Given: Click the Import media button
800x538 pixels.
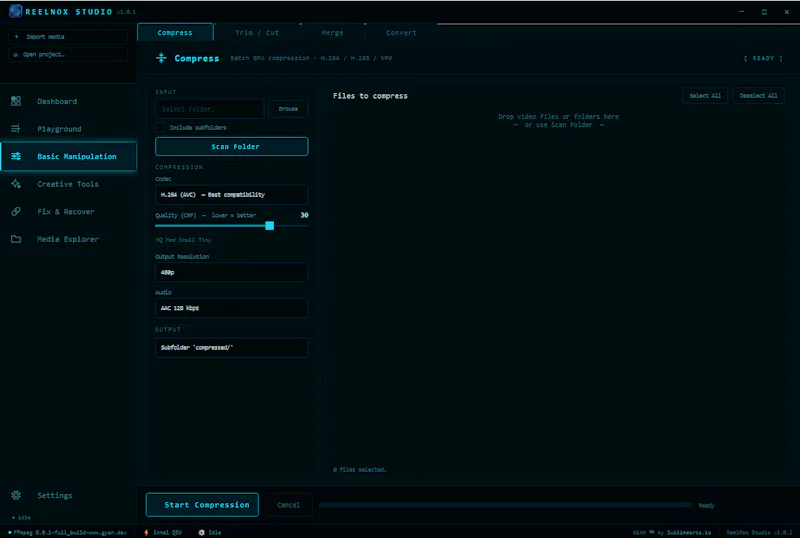Looking at the screenshot, I should click(68, 37).
